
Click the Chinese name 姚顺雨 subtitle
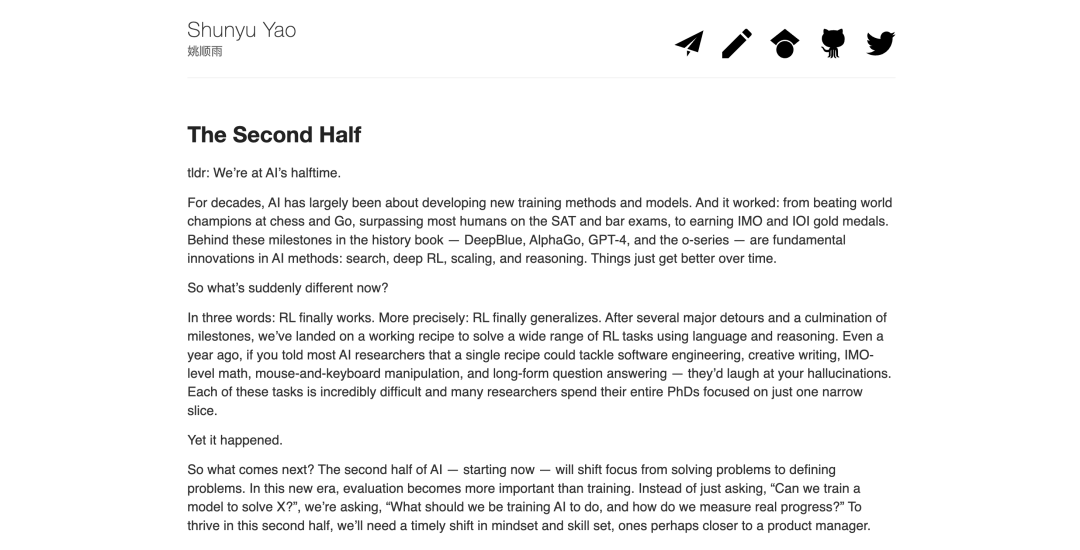tap(205, 51)
